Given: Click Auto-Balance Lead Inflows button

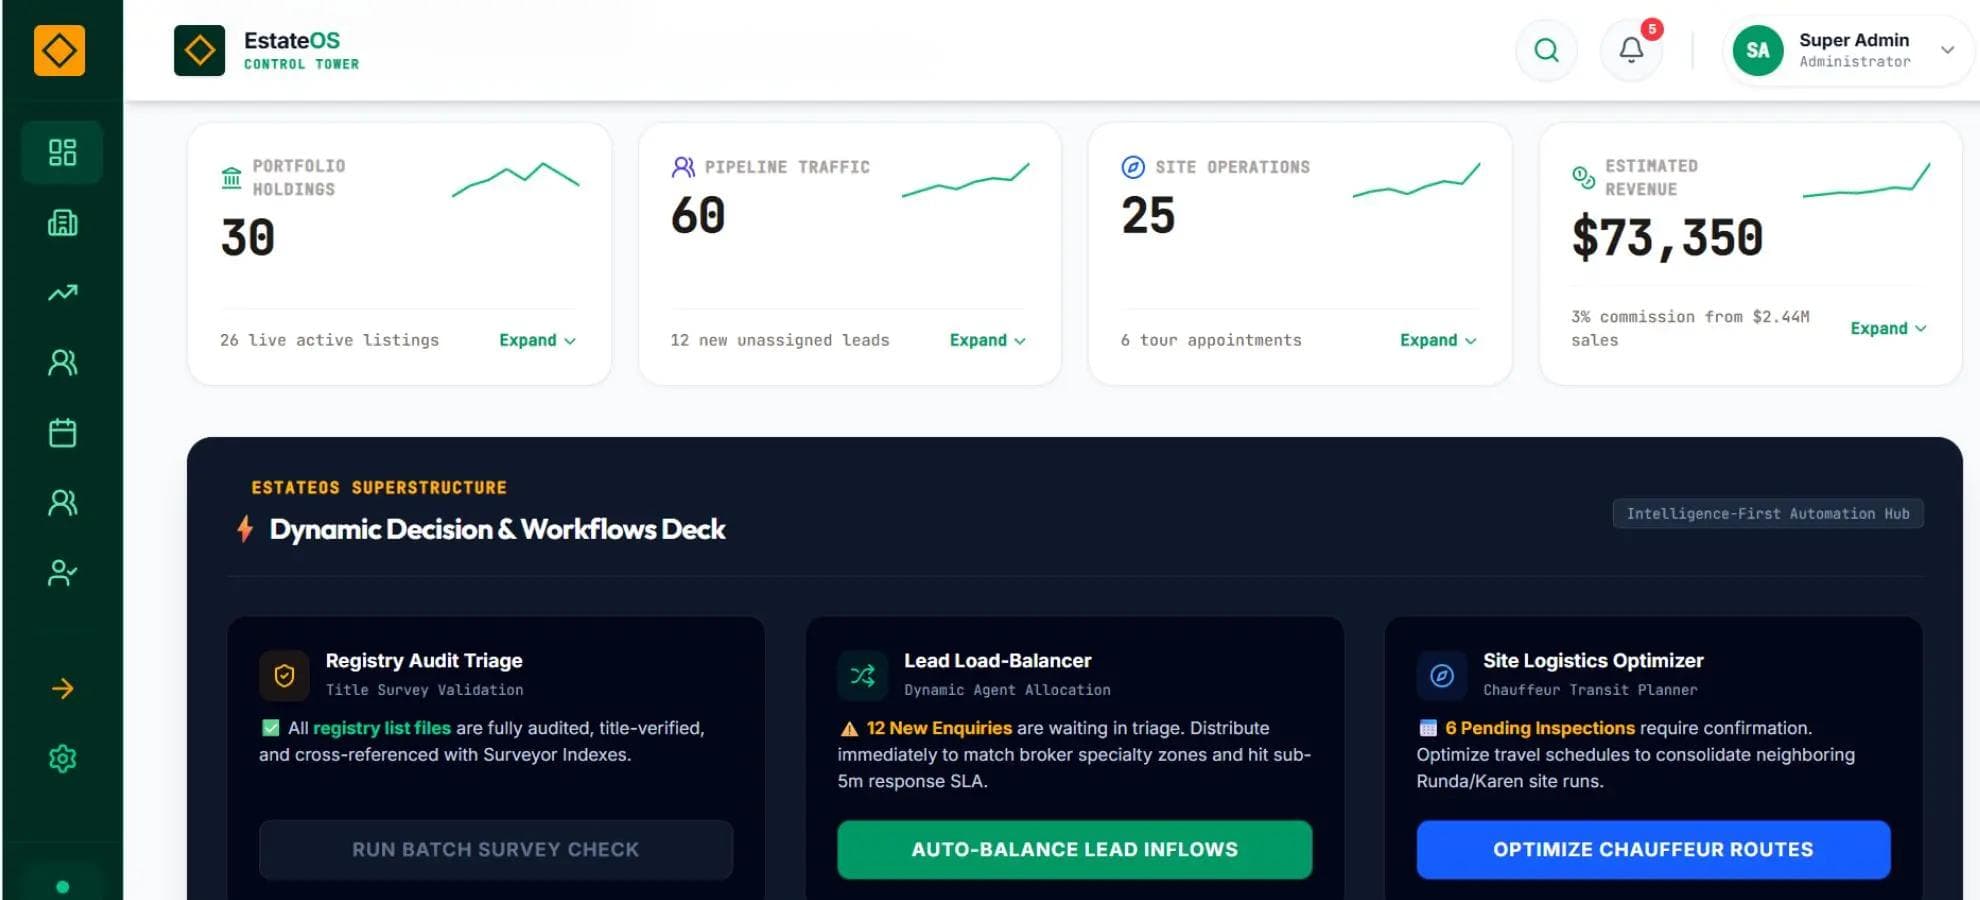Looking at the screenshot, I should tap(1075, 849).
